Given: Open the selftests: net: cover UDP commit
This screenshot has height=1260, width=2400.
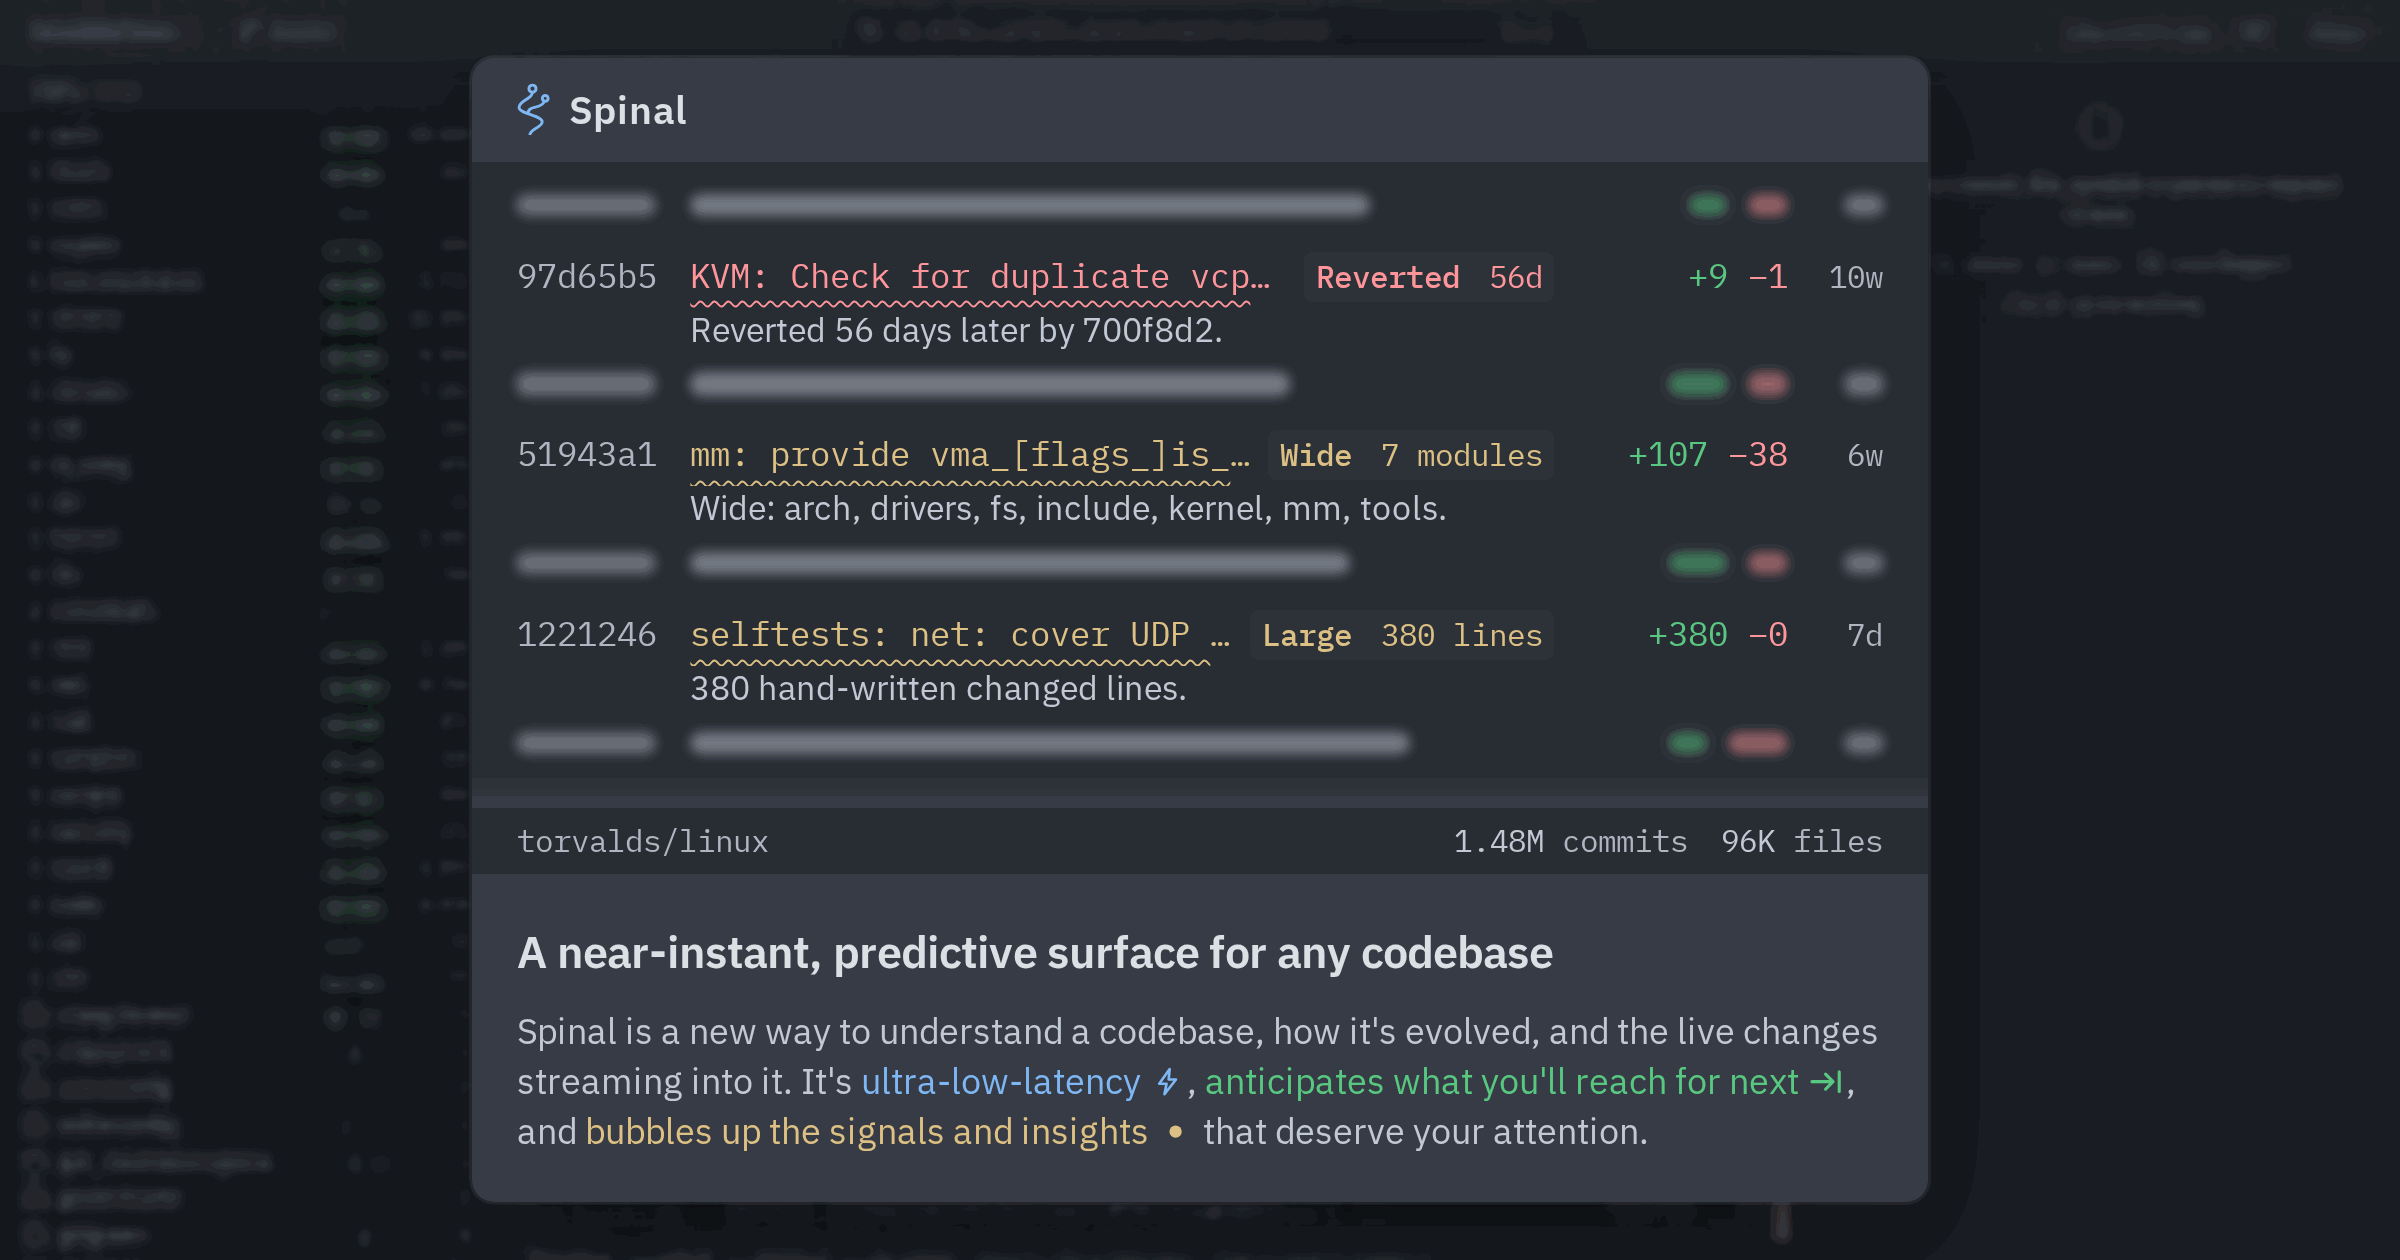Looking at the screenshot, I should (x=960, y=635).
